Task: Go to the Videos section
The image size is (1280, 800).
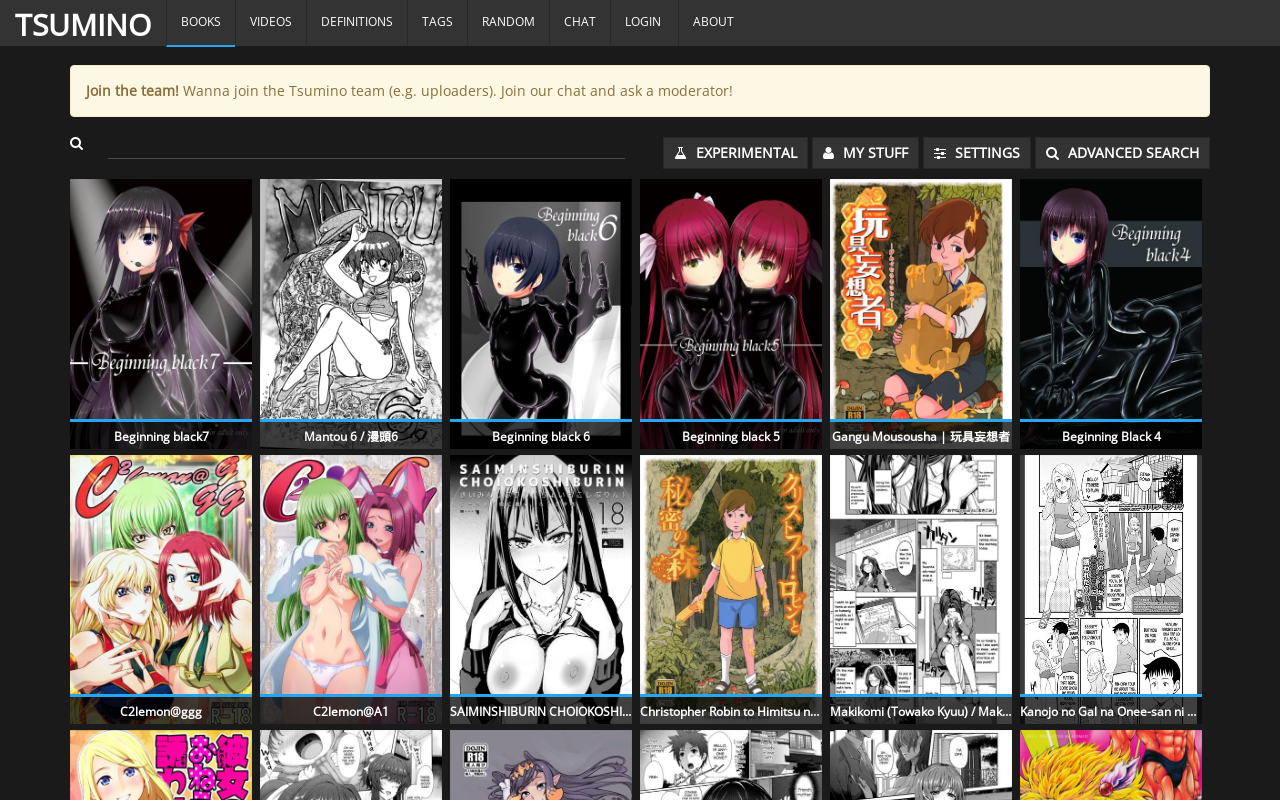Action: click(271, 22)
